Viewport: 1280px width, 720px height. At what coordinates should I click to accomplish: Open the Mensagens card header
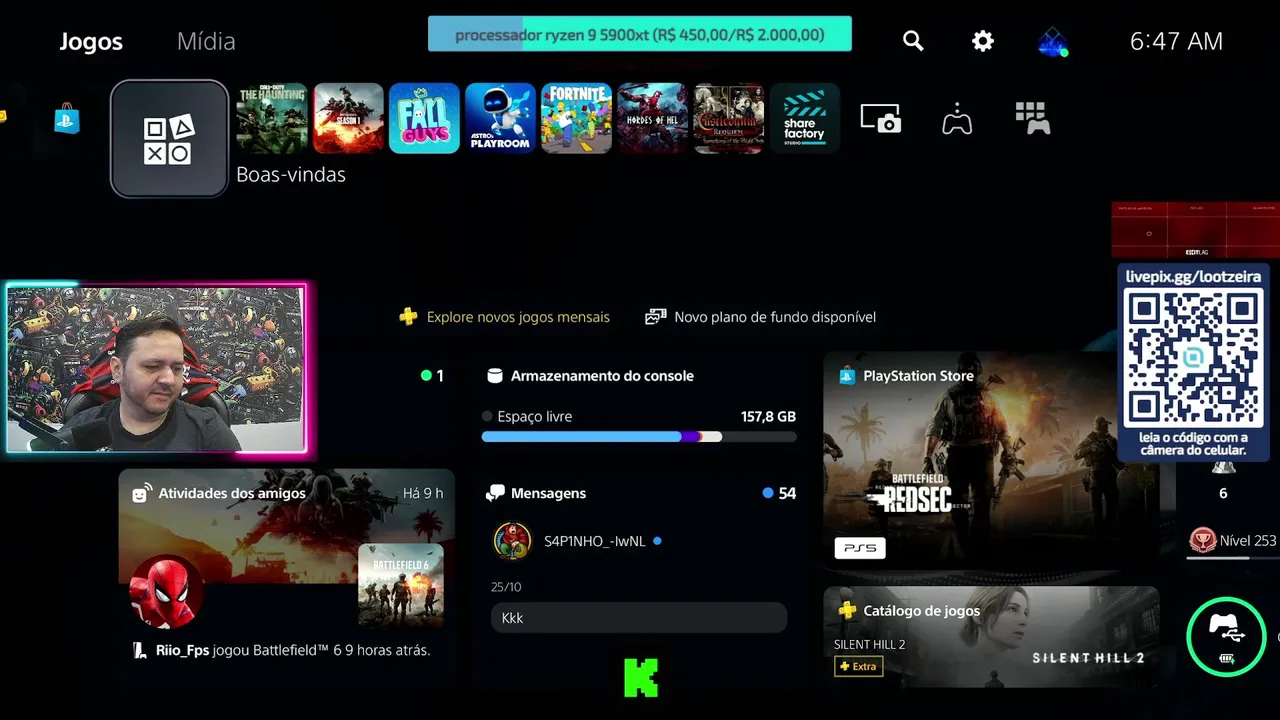[x=639, y=493]
